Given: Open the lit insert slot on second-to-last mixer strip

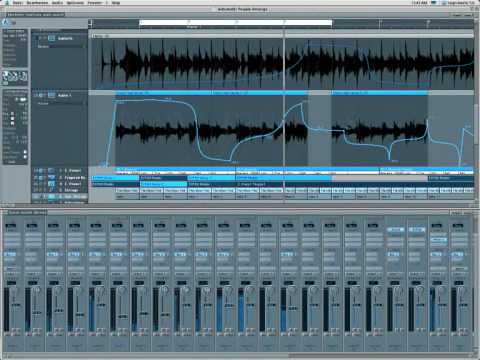Looking at the screenshot, I should tap(438, 240).
